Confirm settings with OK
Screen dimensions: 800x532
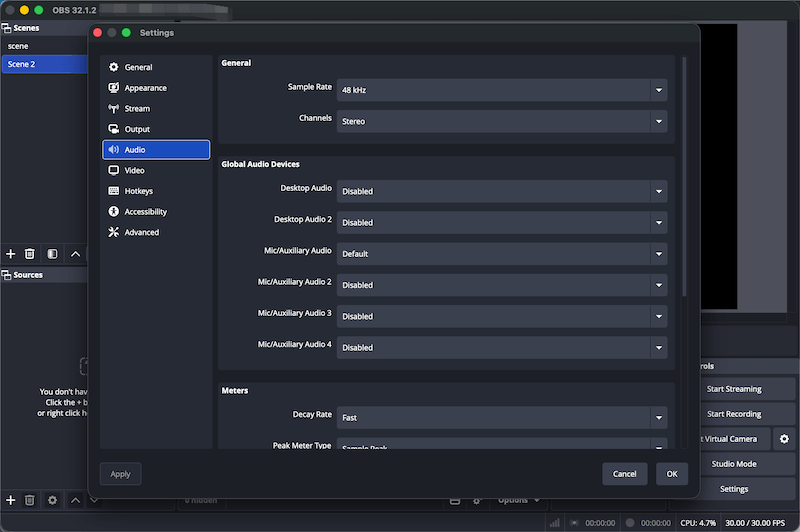[672, 474]
